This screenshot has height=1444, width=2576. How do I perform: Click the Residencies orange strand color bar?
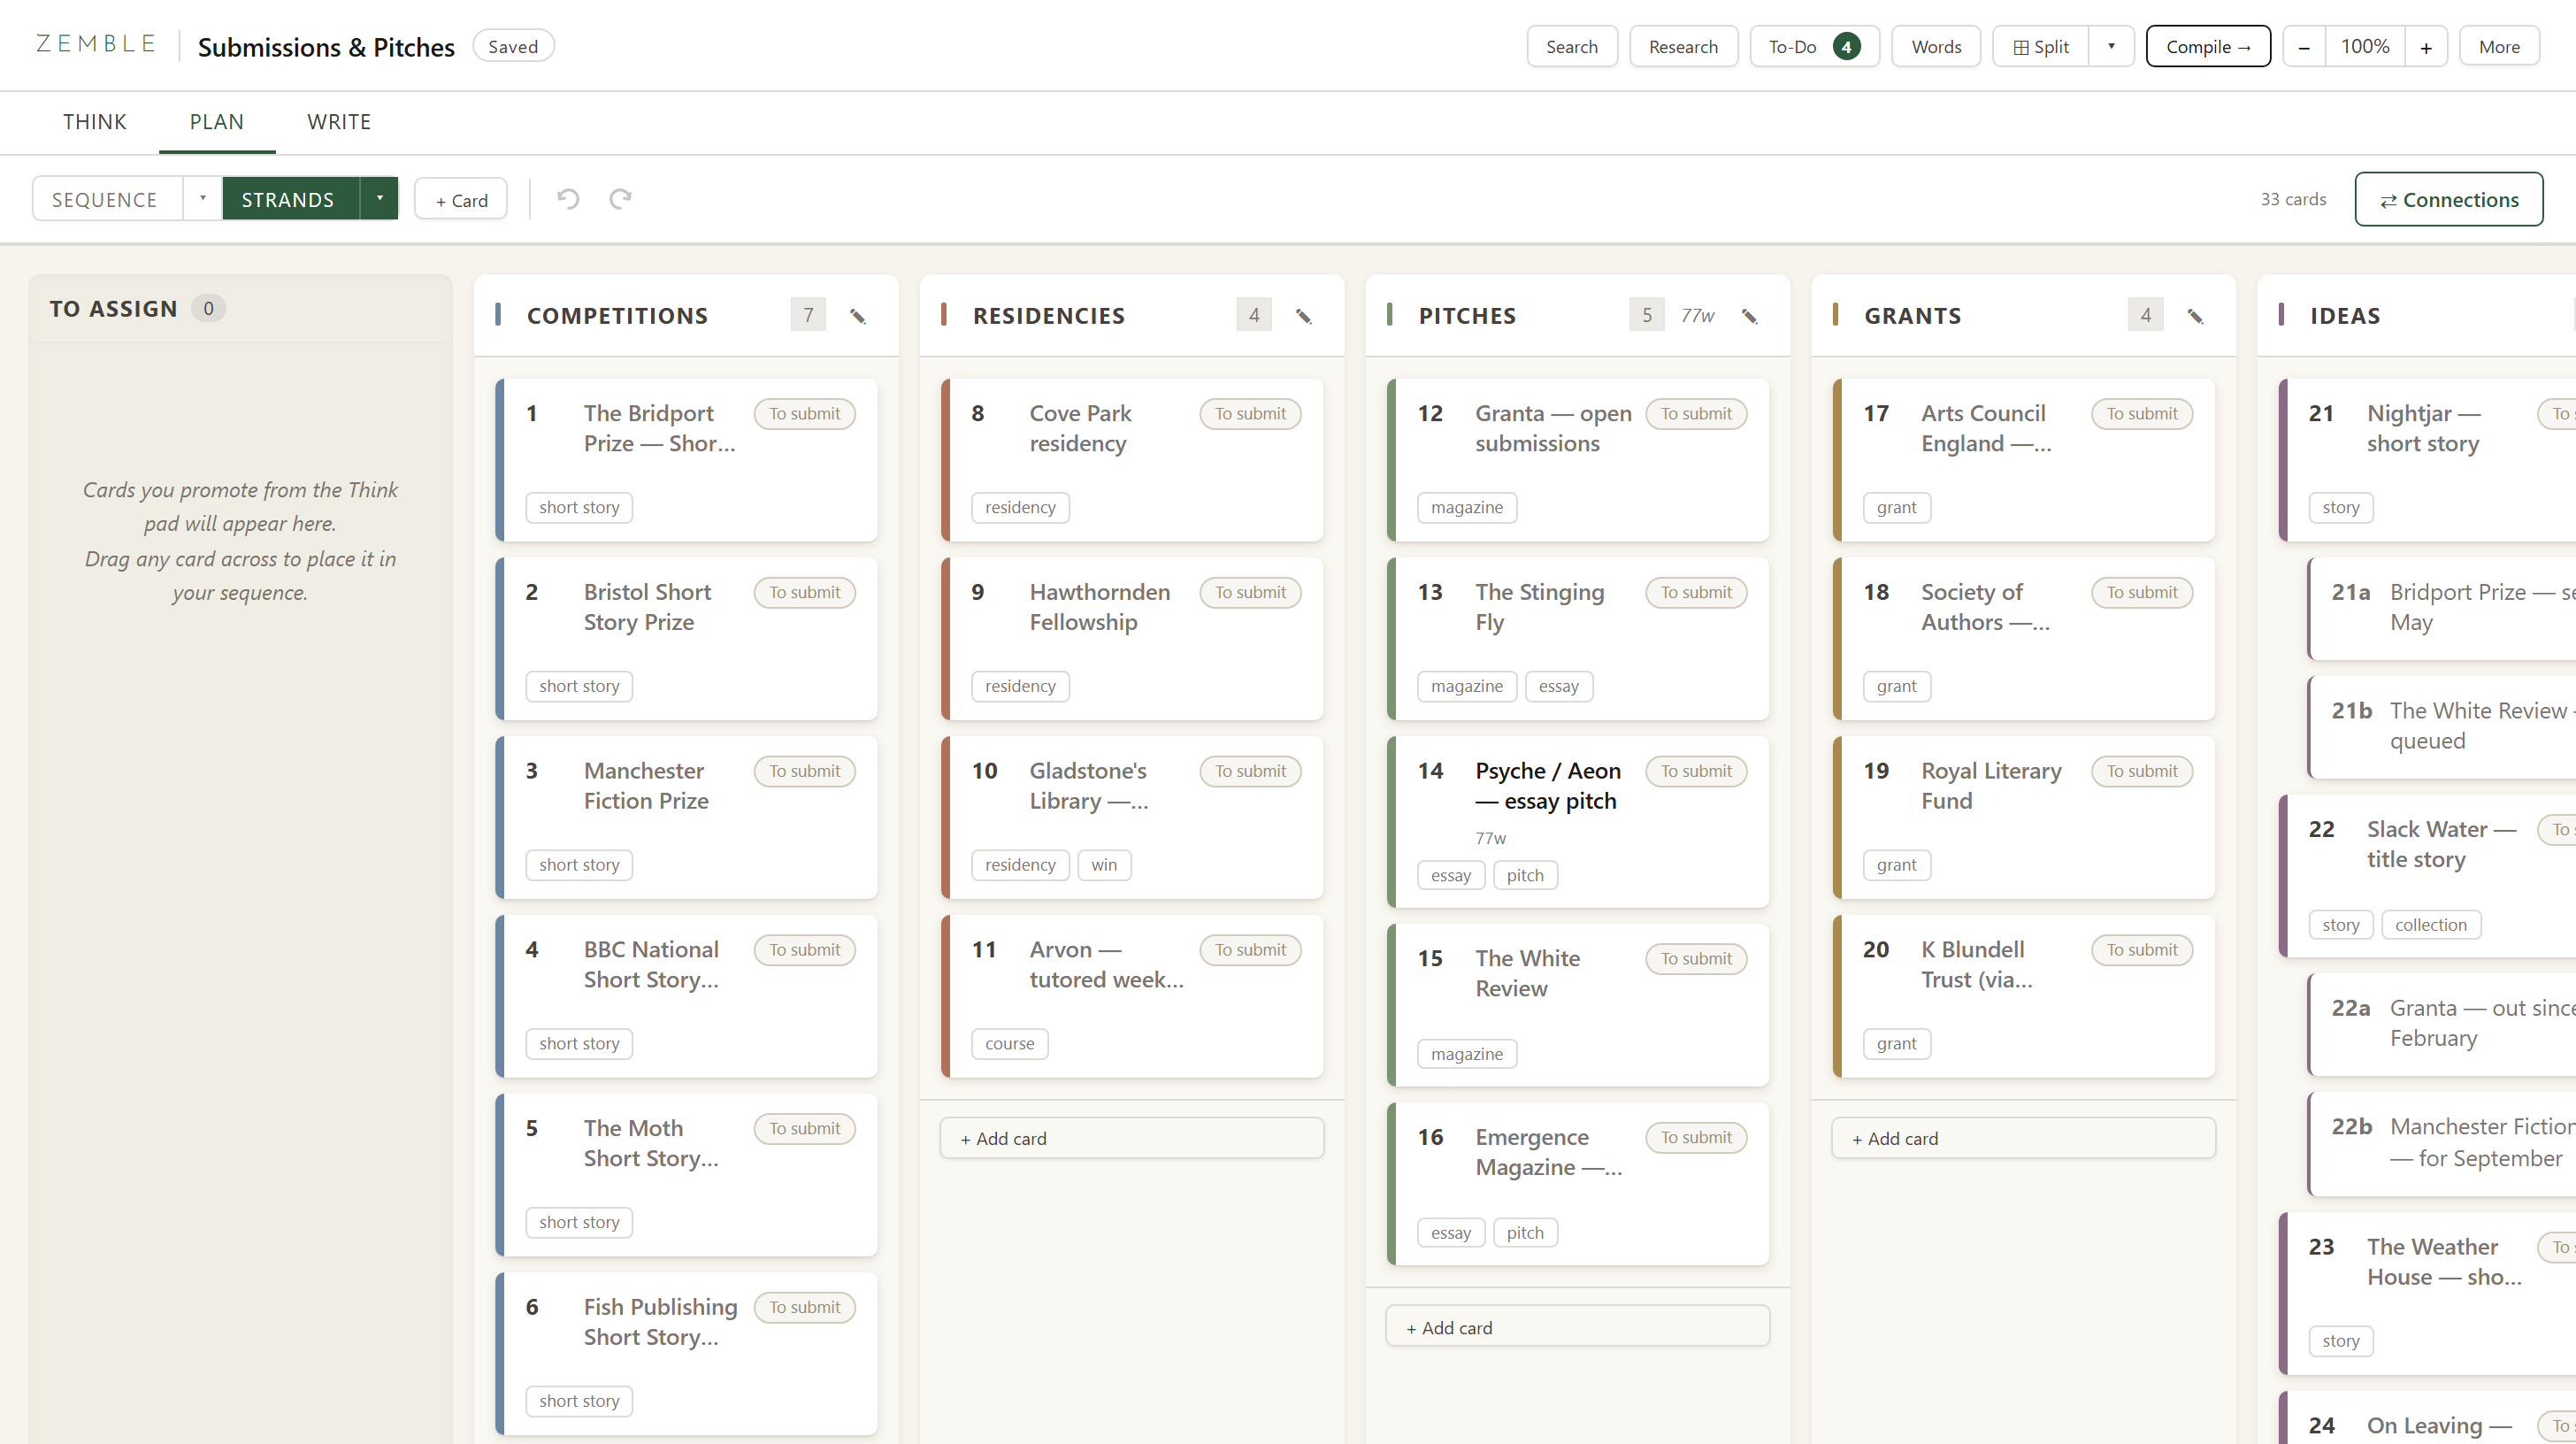(x=944, y=315)
